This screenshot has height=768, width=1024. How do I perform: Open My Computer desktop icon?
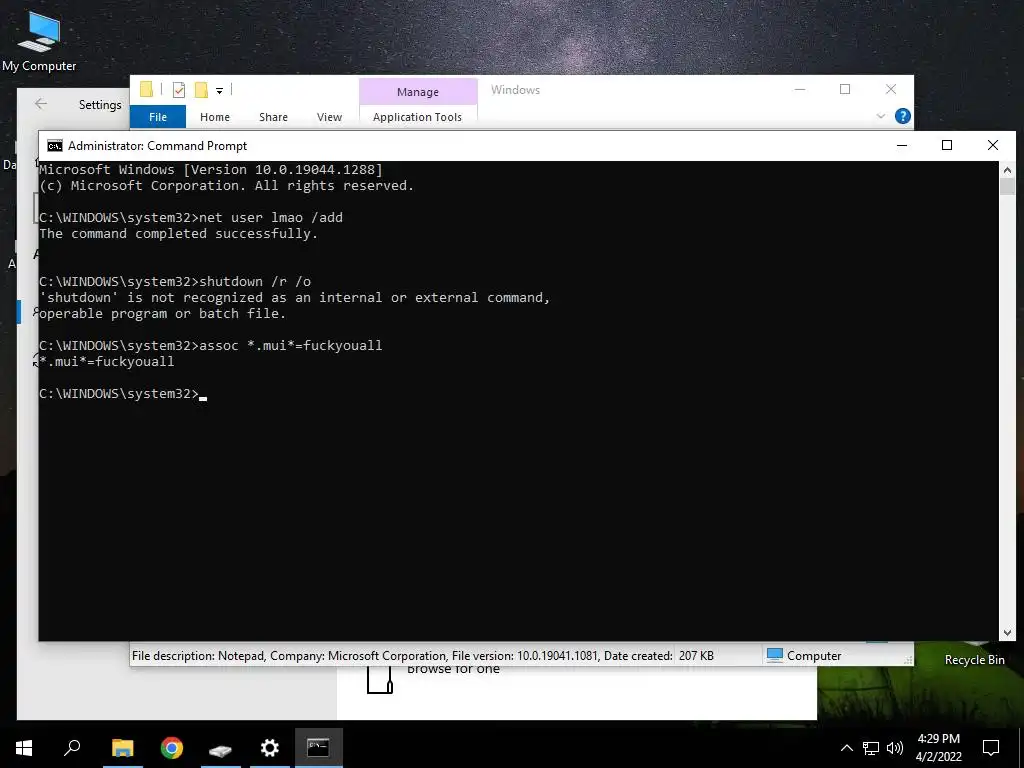[39, 40]
